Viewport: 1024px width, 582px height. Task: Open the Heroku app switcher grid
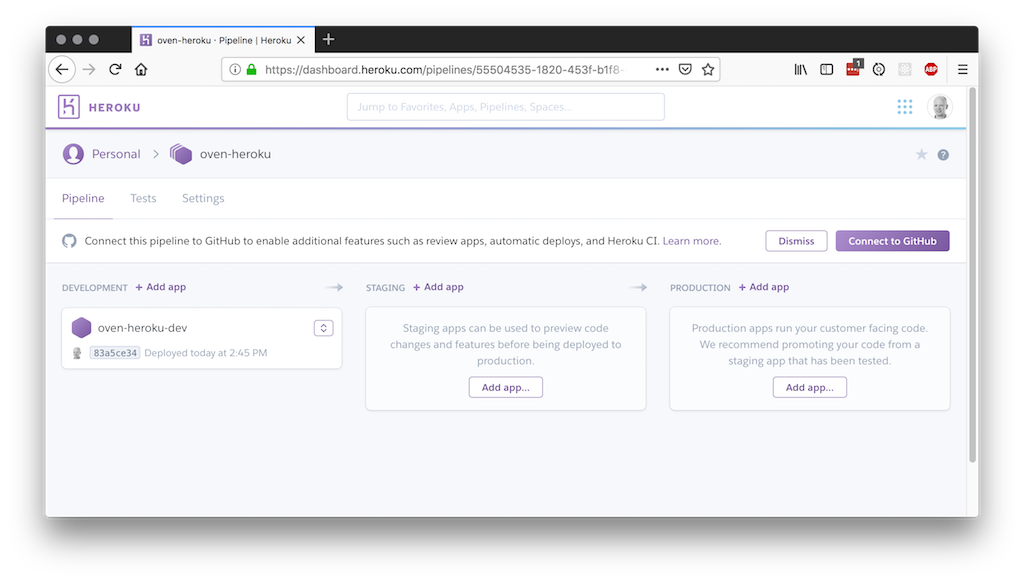click(904, 106)
